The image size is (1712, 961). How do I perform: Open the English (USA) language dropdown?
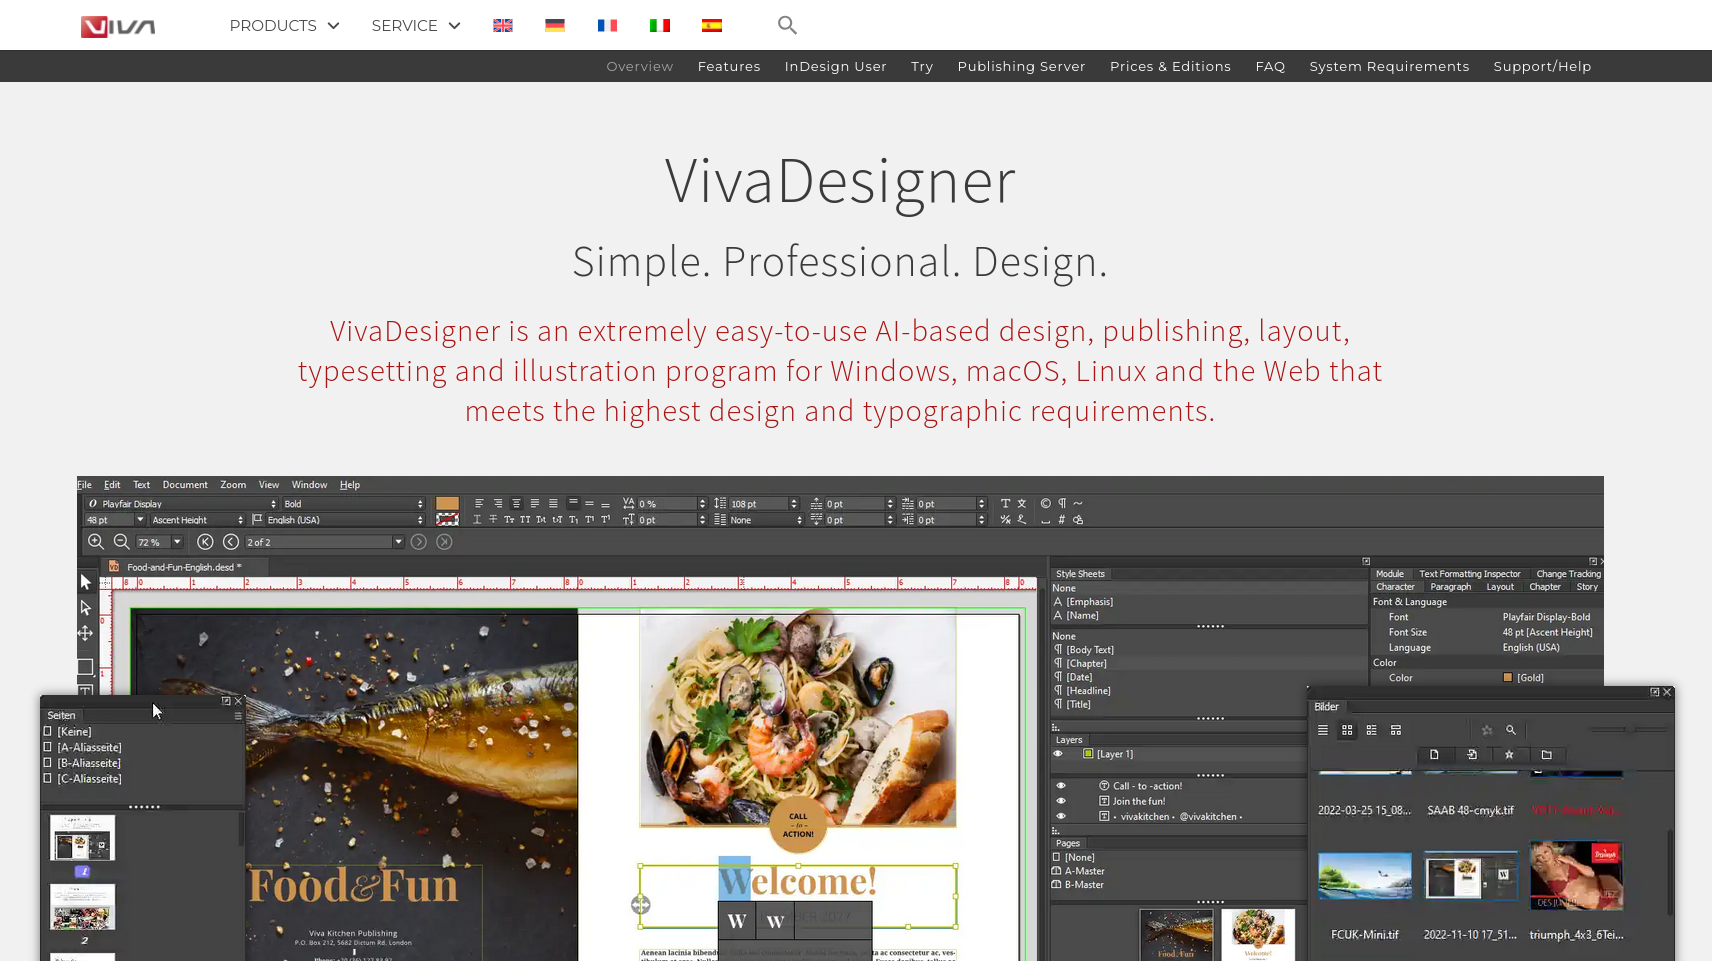coord(345,520)
